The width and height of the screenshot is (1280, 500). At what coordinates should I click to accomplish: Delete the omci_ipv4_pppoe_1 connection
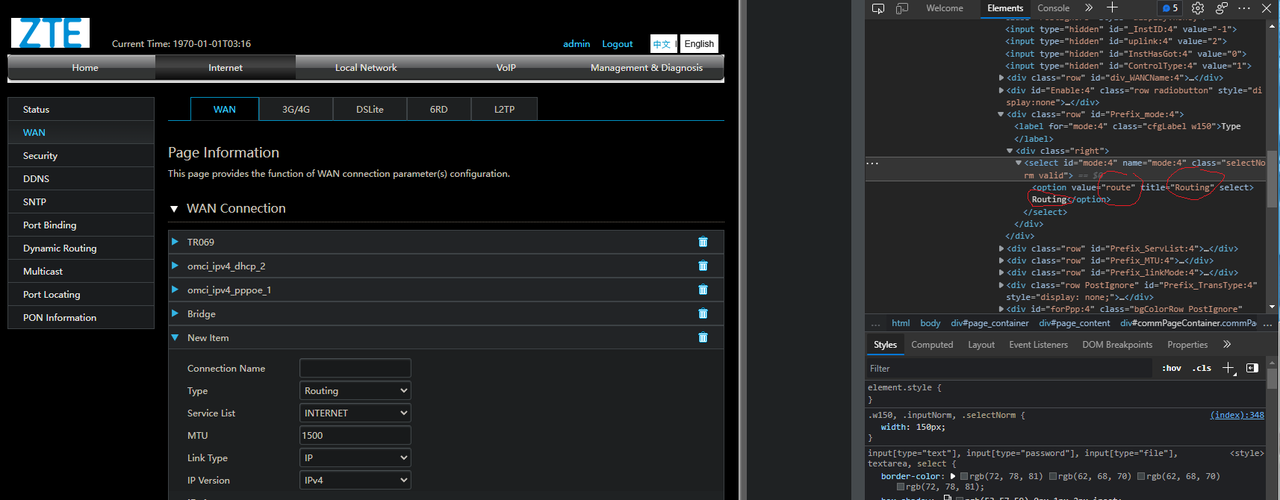tap(703, 290)
